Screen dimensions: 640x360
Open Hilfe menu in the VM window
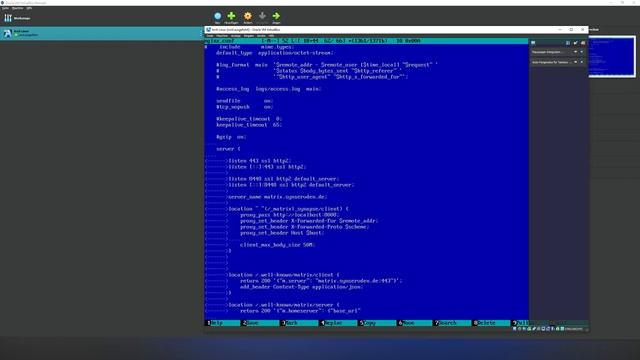[271, 36]
